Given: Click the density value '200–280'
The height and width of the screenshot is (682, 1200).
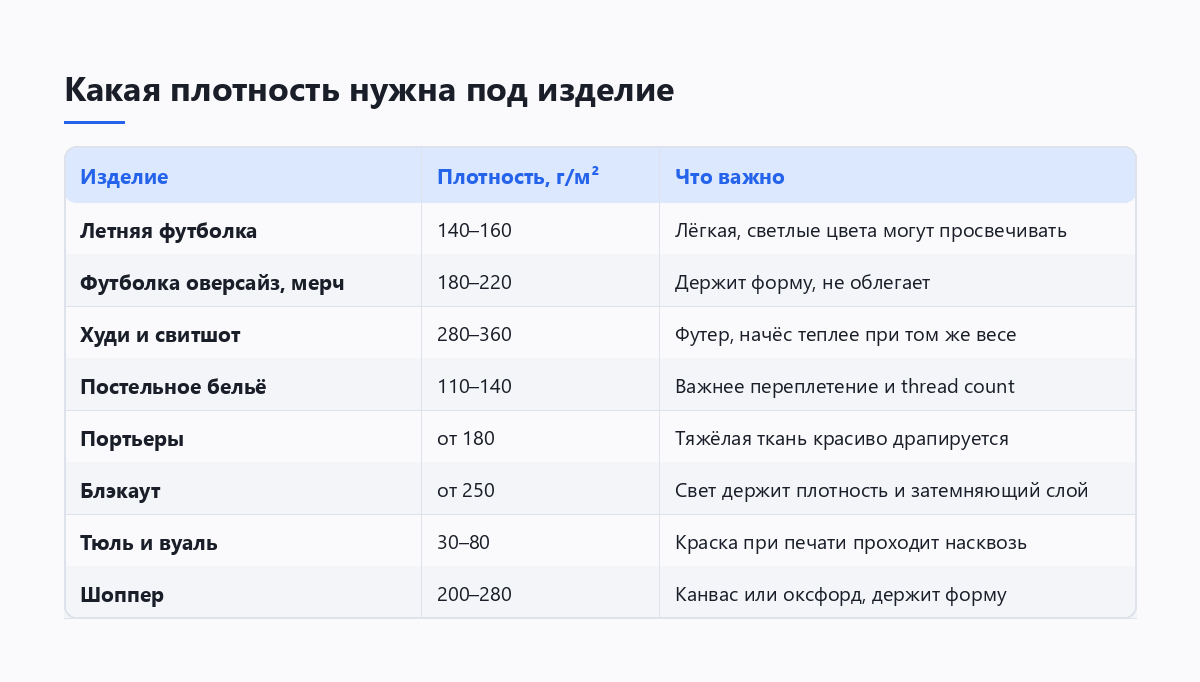Looking at the screenshot, I should (474, 595).
